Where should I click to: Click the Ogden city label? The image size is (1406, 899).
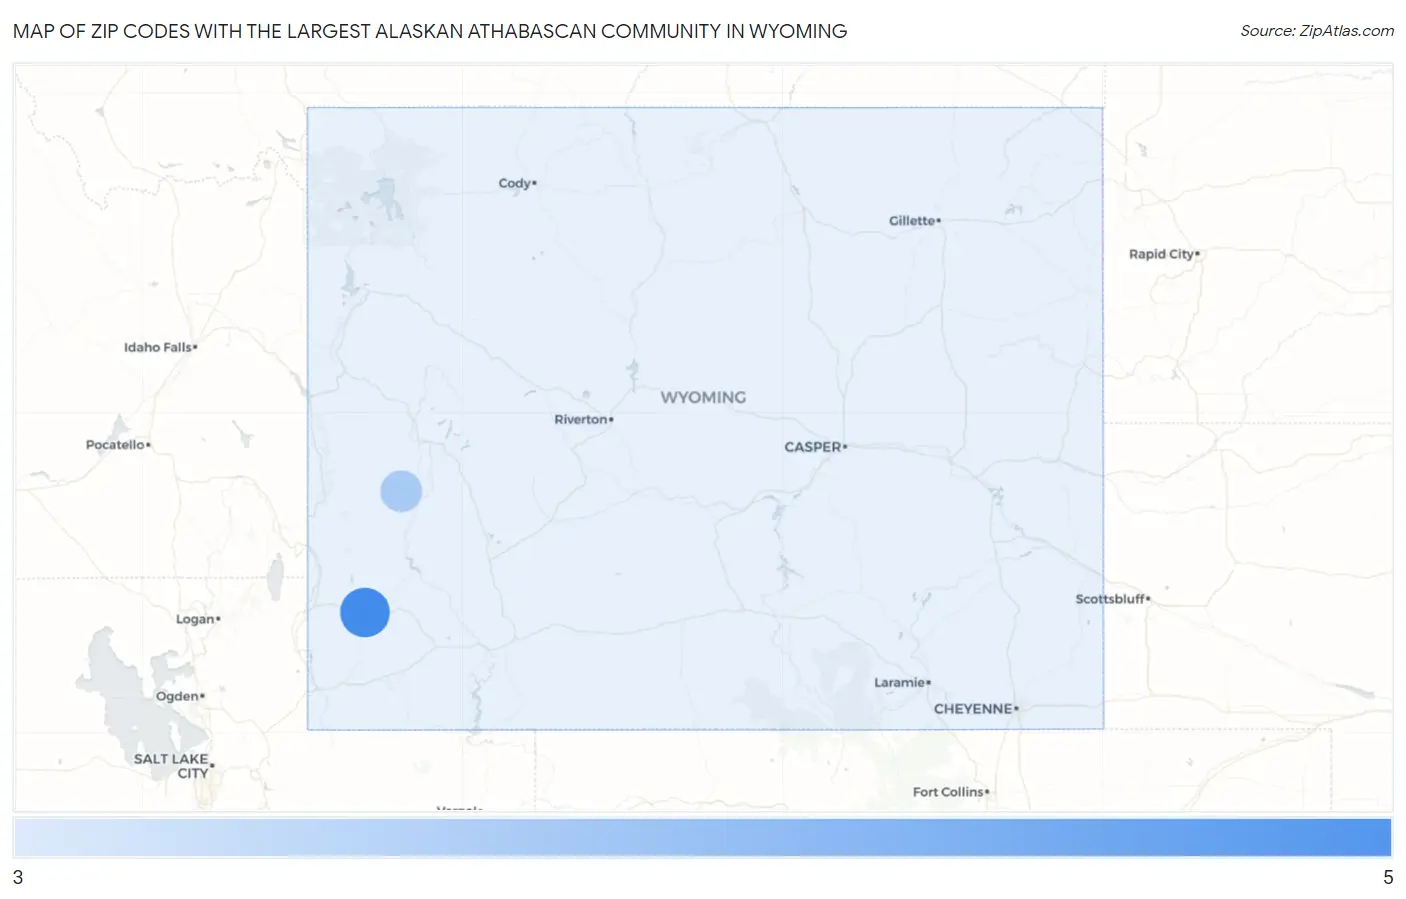[x=177, y=696]
